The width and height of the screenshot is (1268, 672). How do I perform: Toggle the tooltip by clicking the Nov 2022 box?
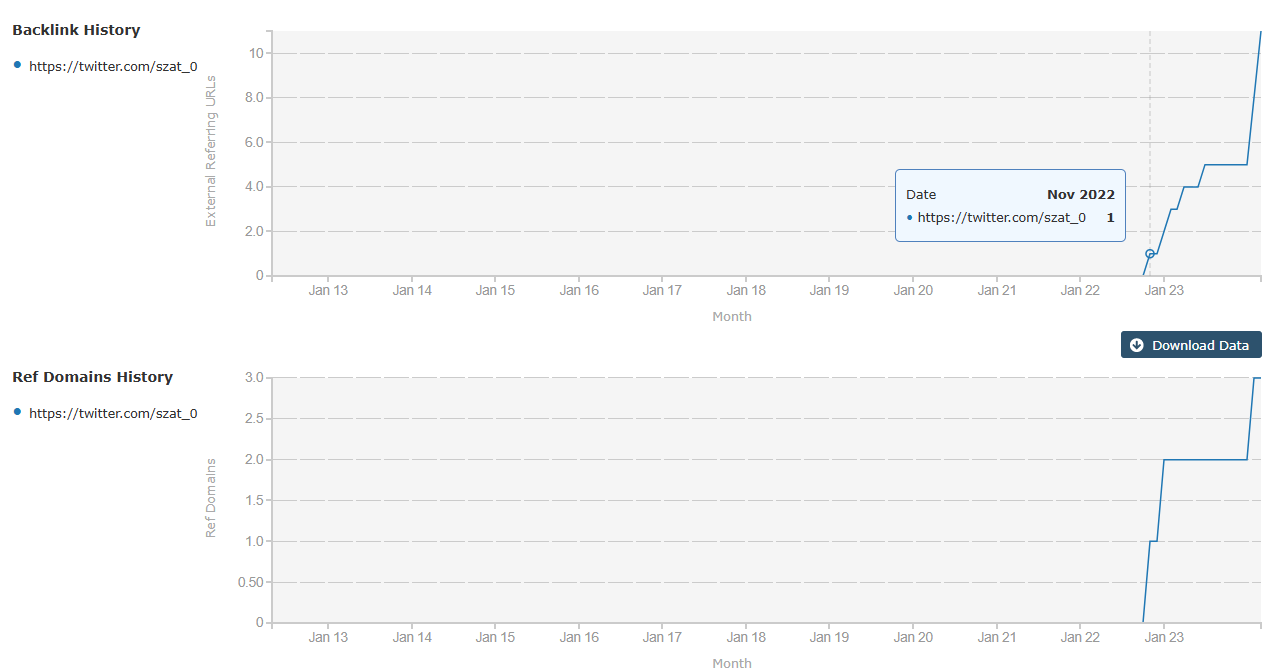(x=1010, y=205)
